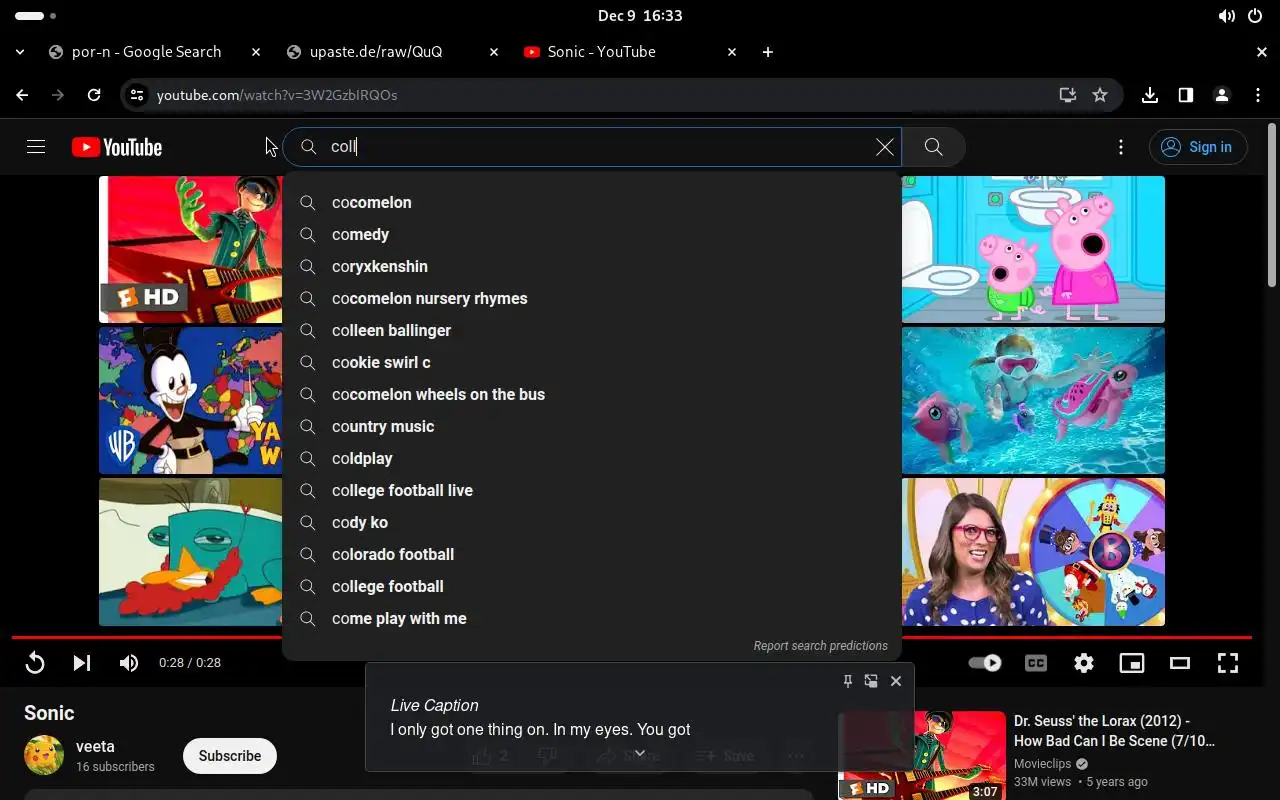1280x800 pixels.
Task: Select suggestion 'colleen ballinger'
Action: pyautogui.click(x=592, y=330)
